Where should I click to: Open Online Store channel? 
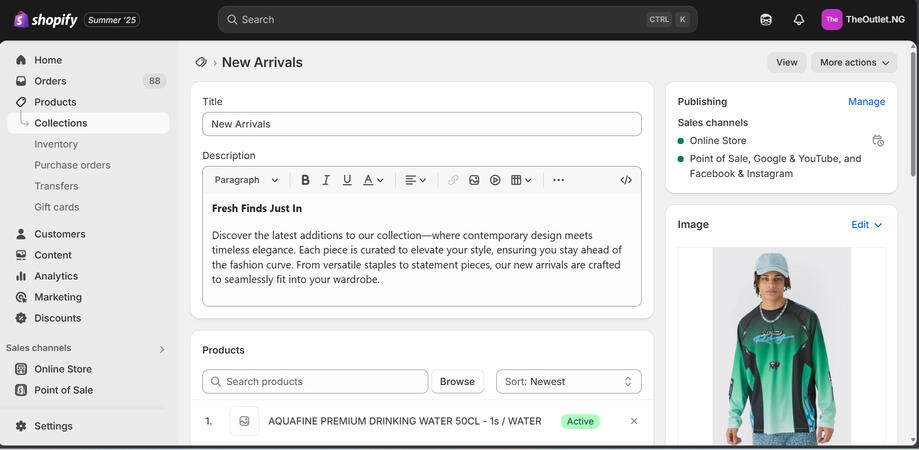click(x=63, y=369)
